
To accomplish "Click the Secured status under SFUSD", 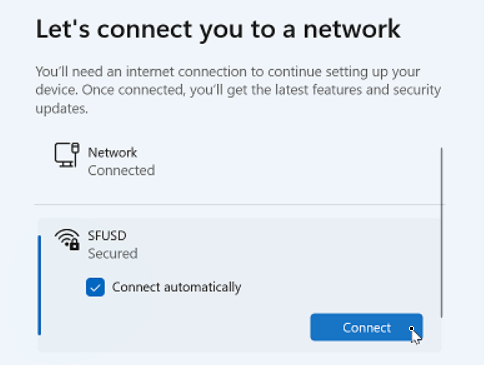I will pyautogui.click(x=113, y=254).
